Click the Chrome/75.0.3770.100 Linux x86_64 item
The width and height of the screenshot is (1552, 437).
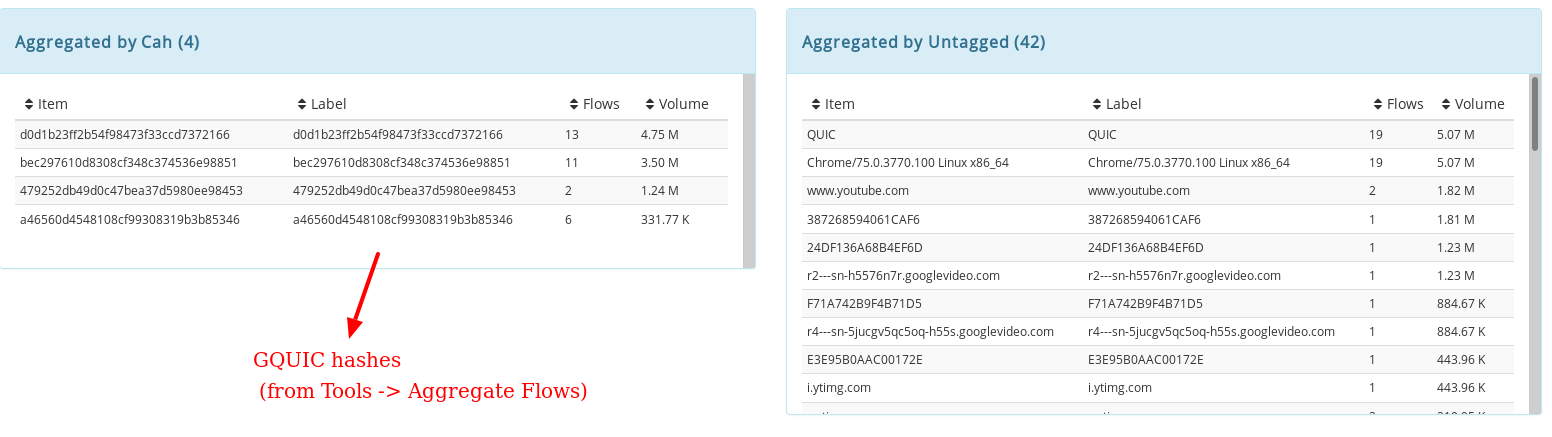coord(907,162)
